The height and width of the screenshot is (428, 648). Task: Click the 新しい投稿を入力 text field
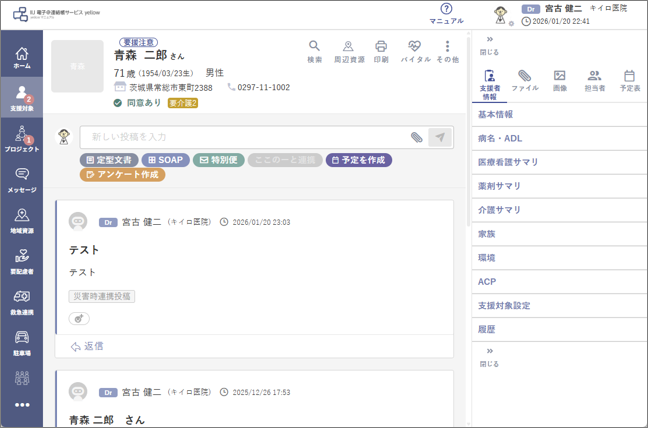point(243,137)
